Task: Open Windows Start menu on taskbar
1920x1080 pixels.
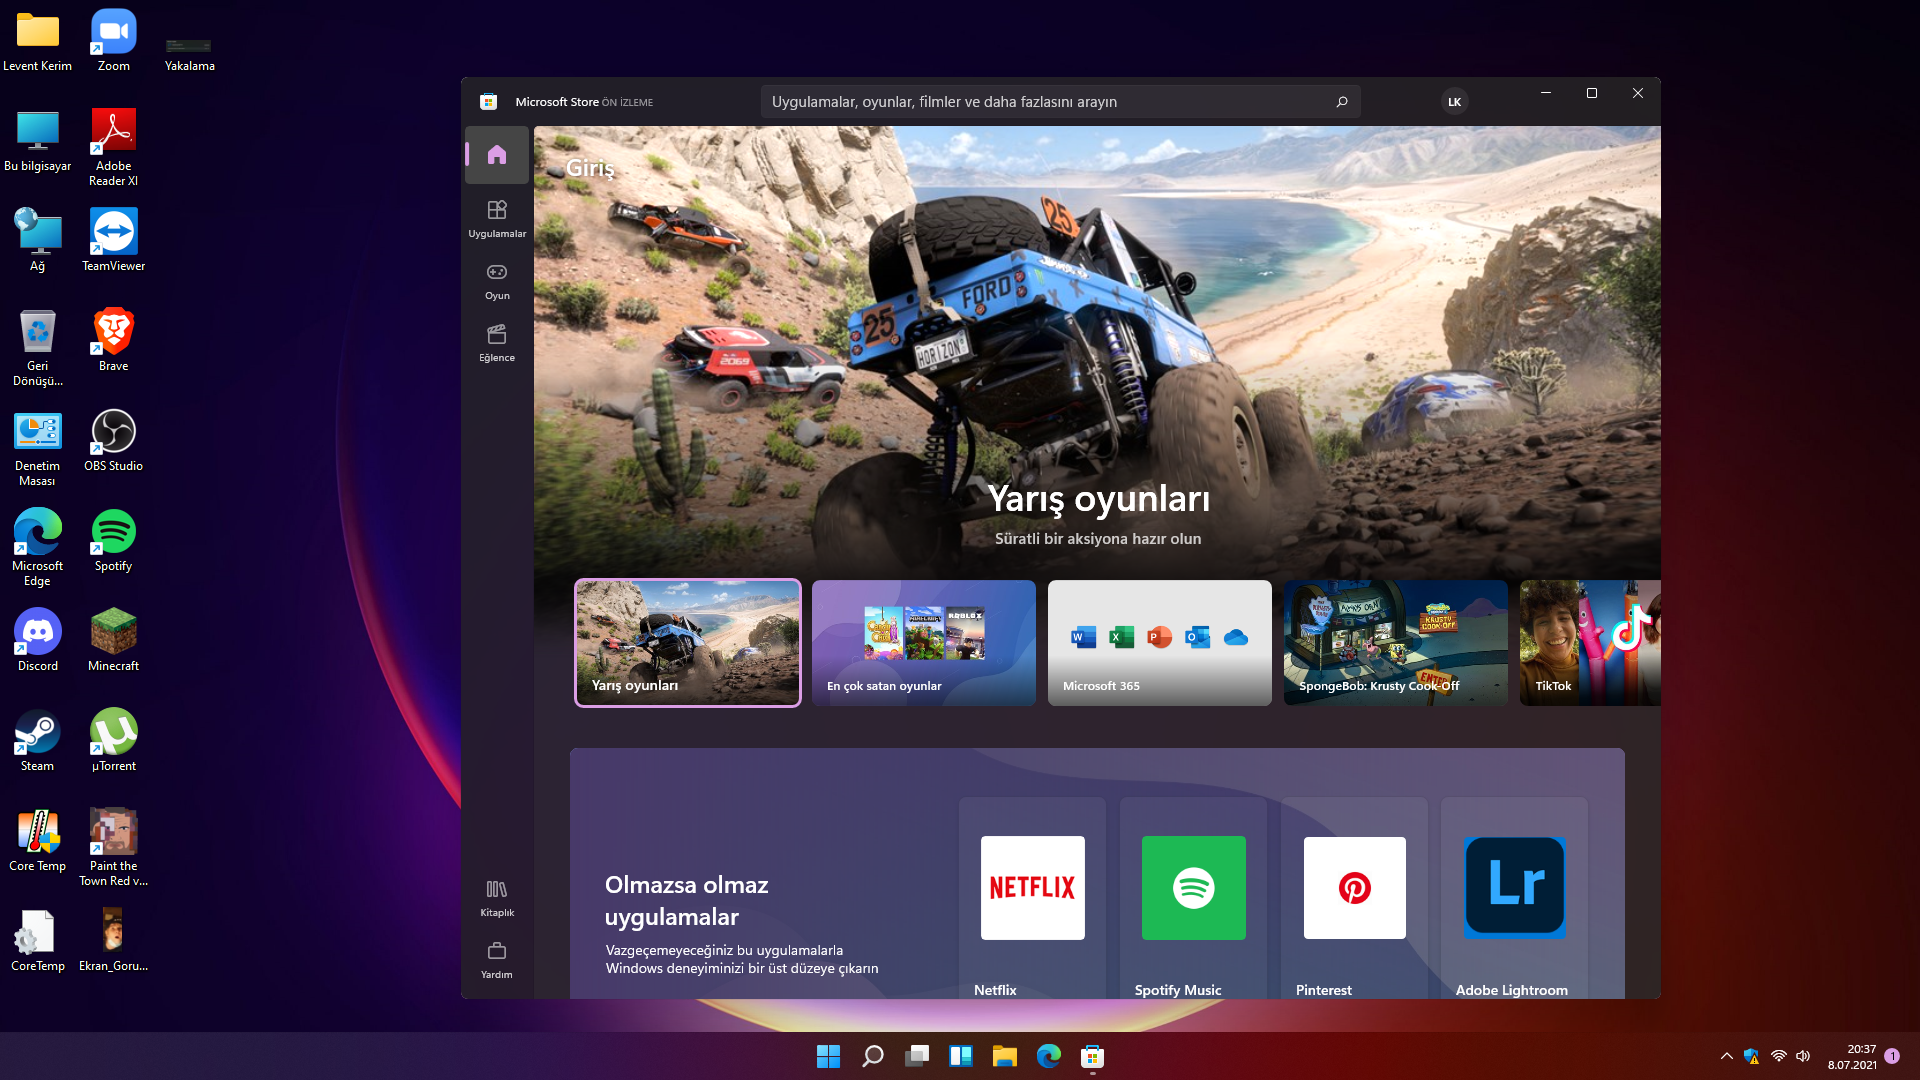Action: click(x=828, y=1056)
